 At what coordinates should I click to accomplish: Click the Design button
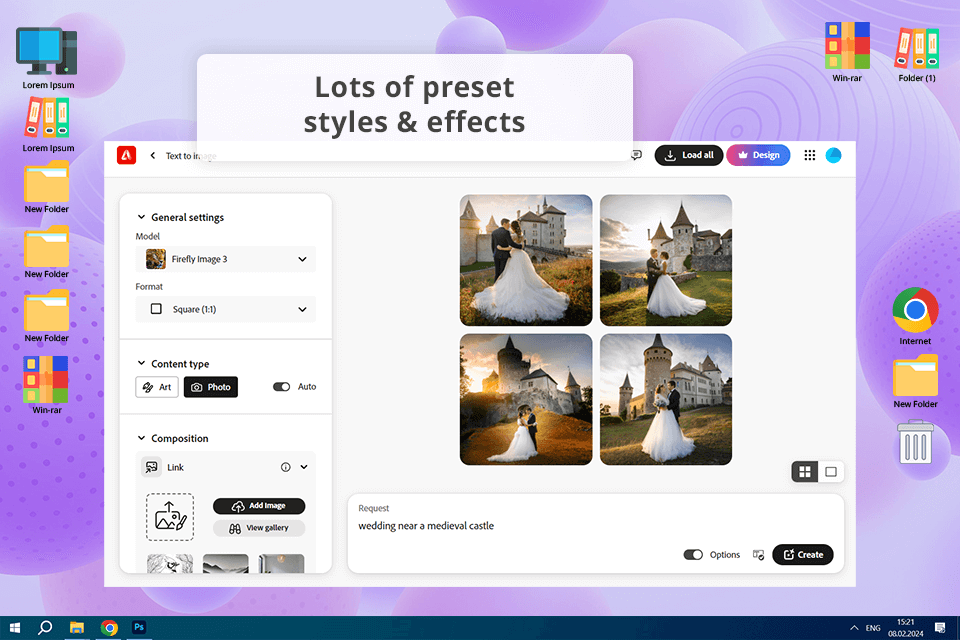point(758,155)
